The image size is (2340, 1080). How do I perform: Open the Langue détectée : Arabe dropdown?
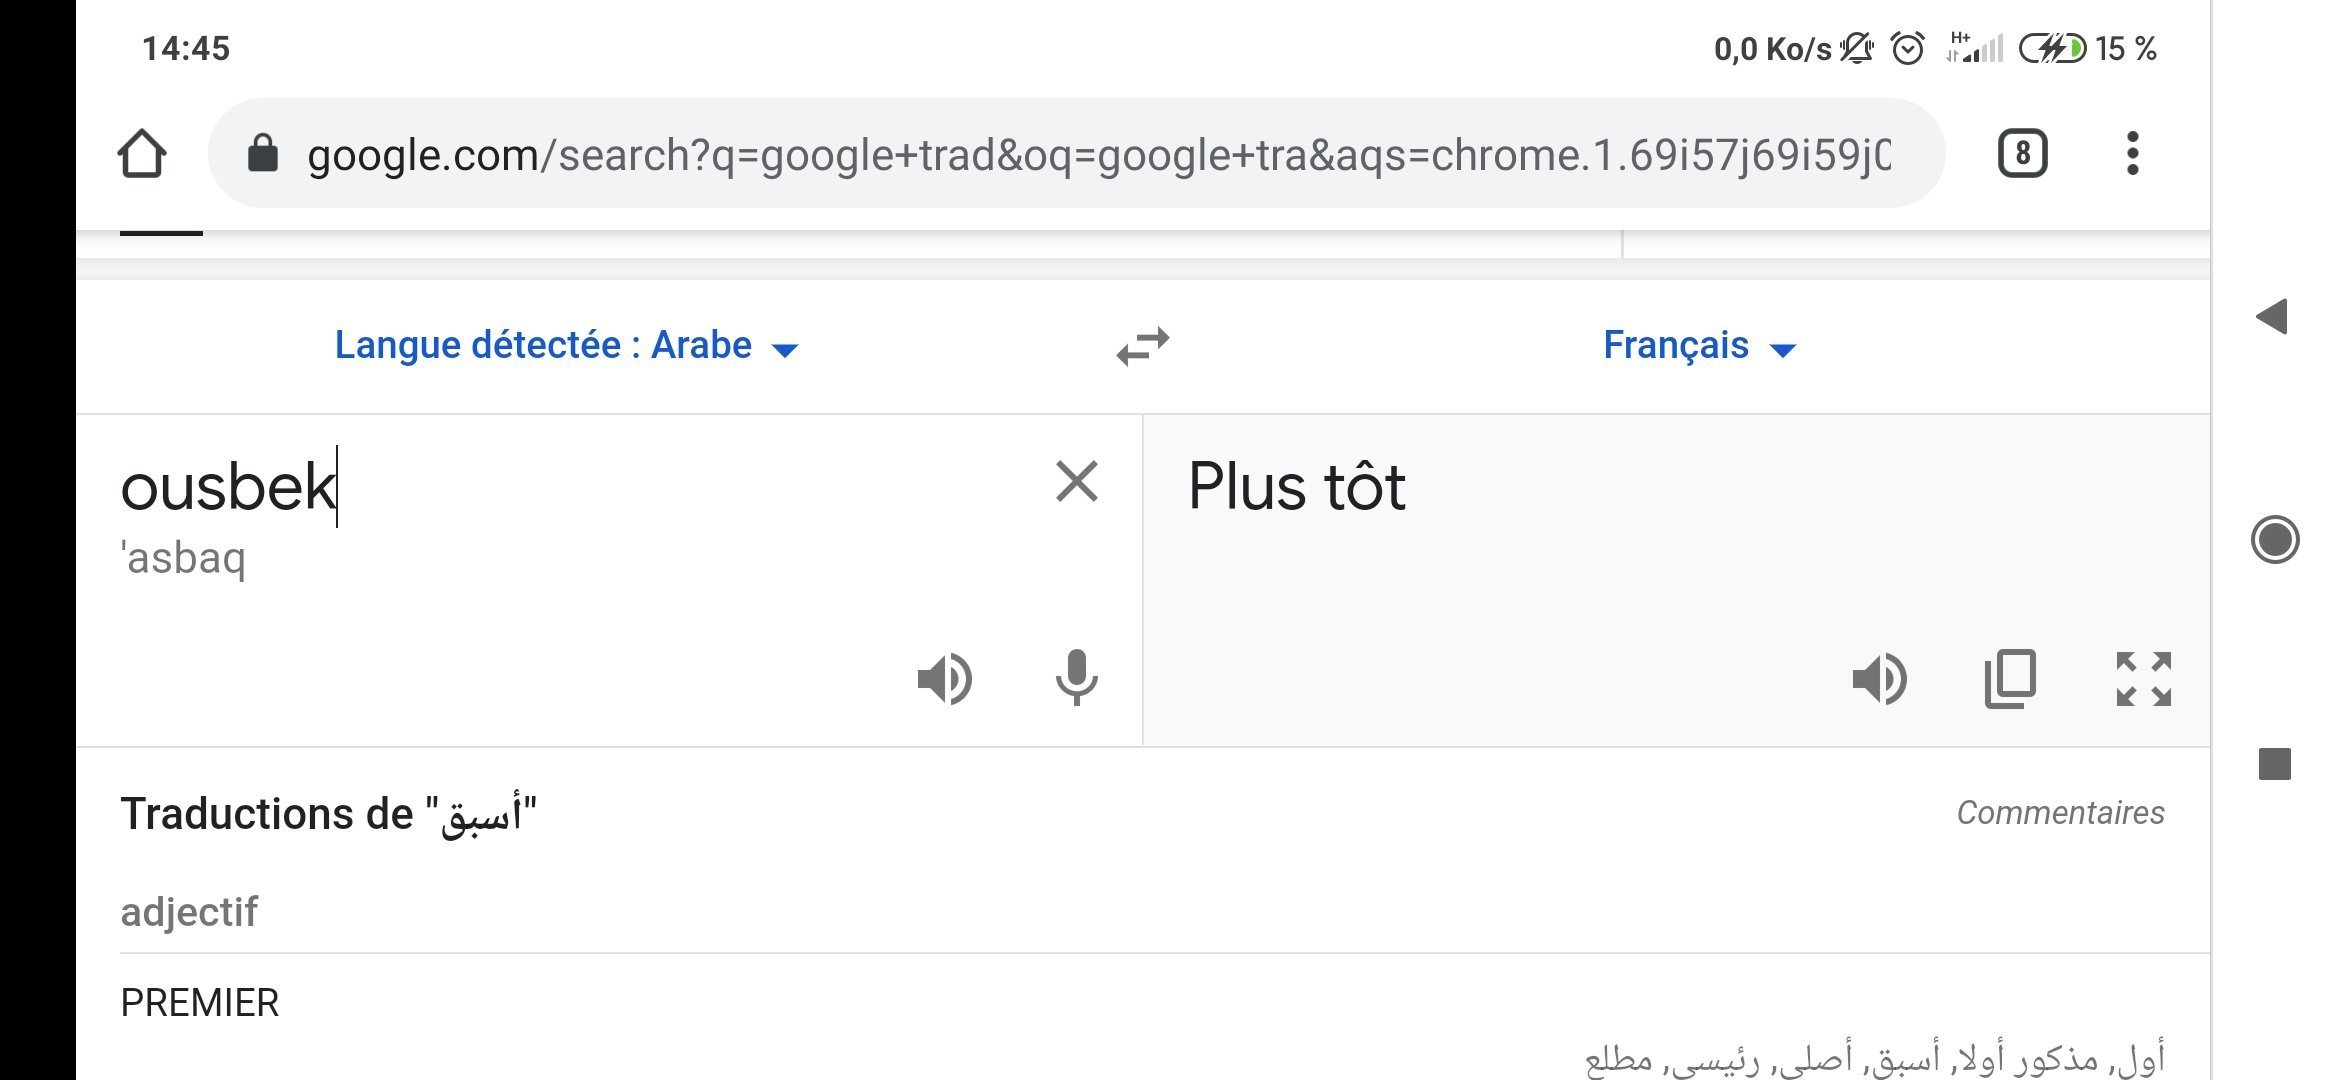[x=567, y=346]
